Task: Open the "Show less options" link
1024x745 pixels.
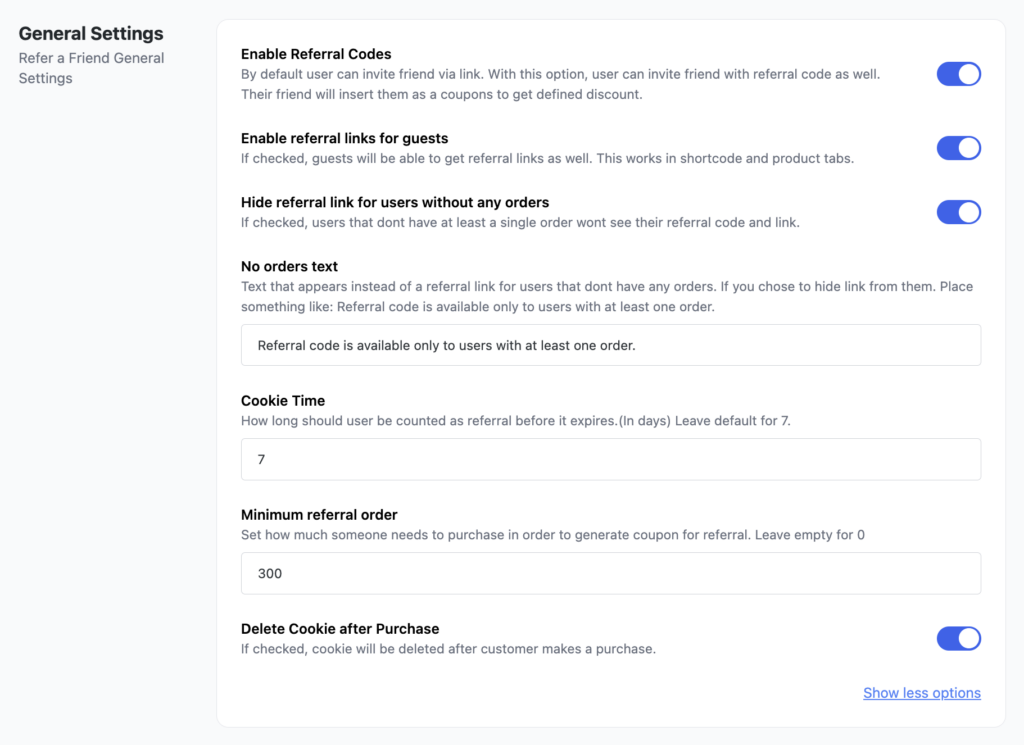Action: [x=921, y=692]
